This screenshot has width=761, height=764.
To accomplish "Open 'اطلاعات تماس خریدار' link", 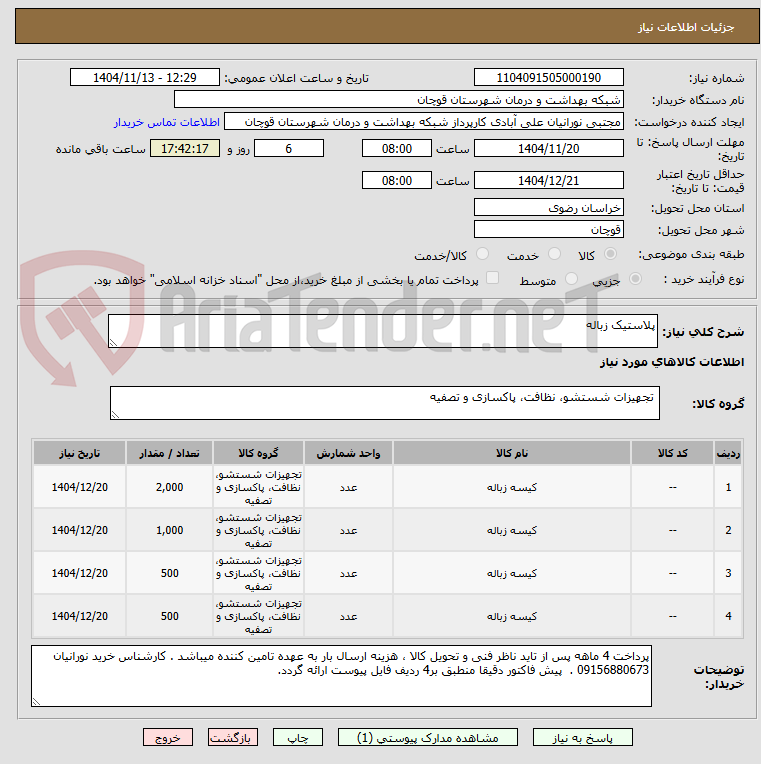I will tap(167, 122).
